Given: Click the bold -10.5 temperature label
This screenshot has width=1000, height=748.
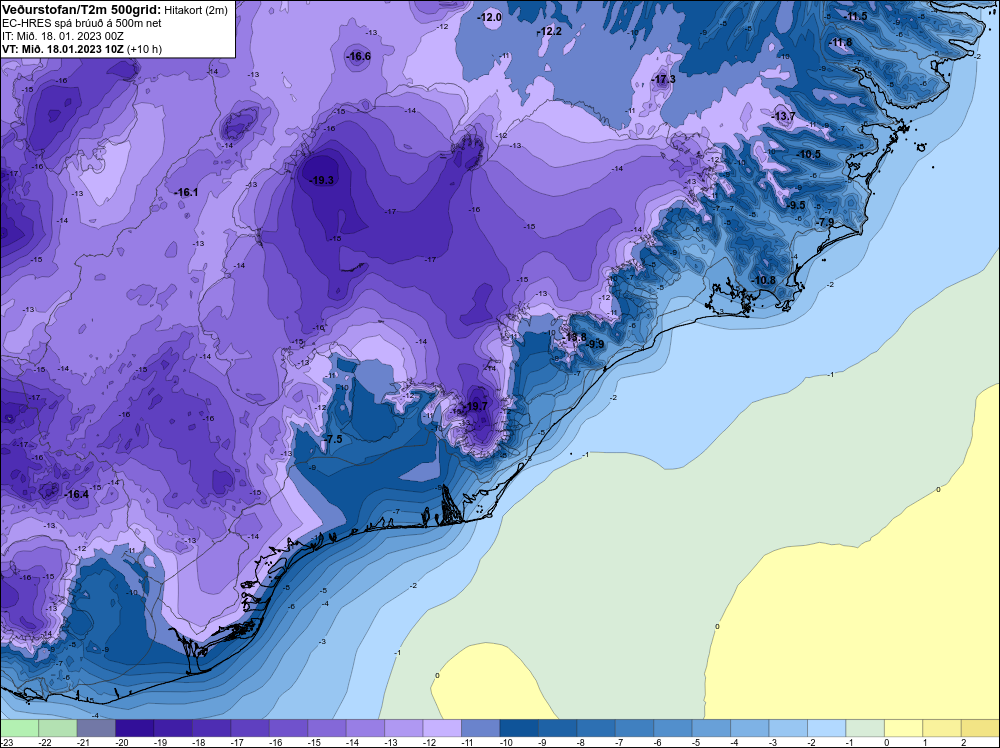Looking at the screenshot, I should (x=809, y=154).
